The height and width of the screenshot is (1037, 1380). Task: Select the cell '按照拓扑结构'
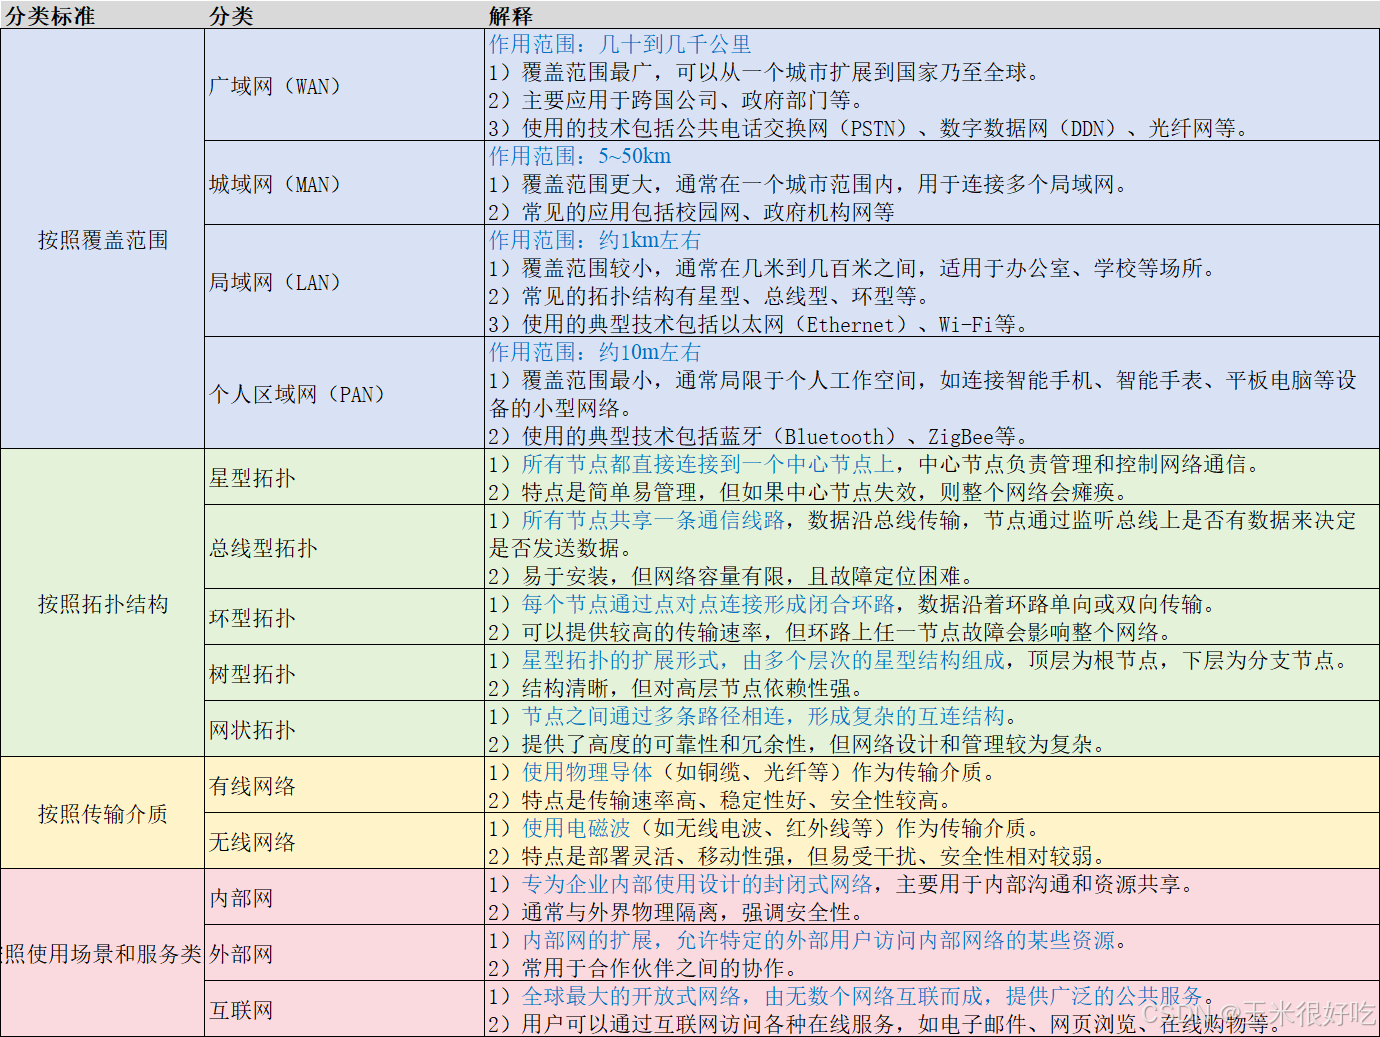click(x=102, y=603)
